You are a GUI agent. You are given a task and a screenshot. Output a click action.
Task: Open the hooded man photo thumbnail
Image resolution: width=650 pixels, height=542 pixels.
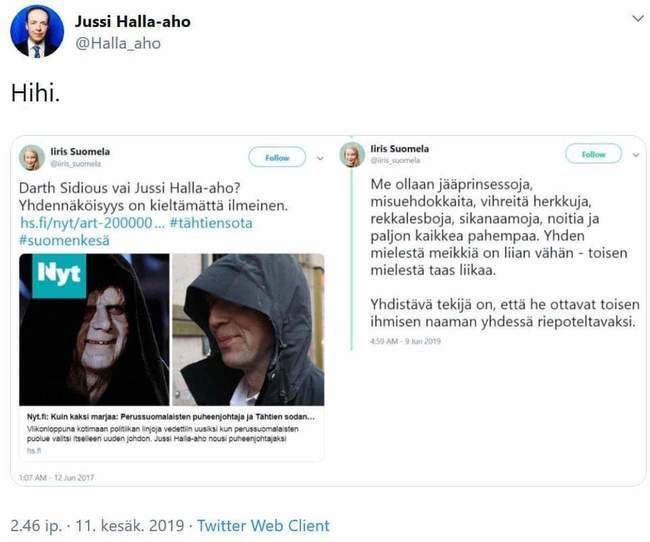tap(248, 330)
